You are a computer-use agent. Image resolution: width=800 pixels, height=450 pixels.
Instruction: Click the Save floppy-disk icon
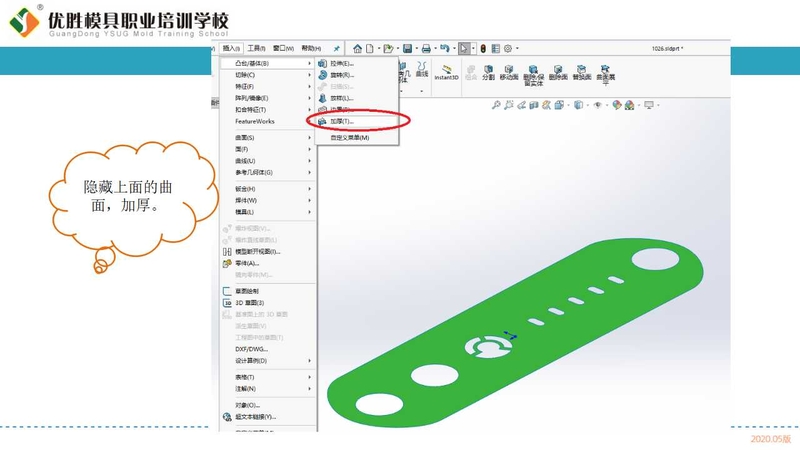pos(407,48)
